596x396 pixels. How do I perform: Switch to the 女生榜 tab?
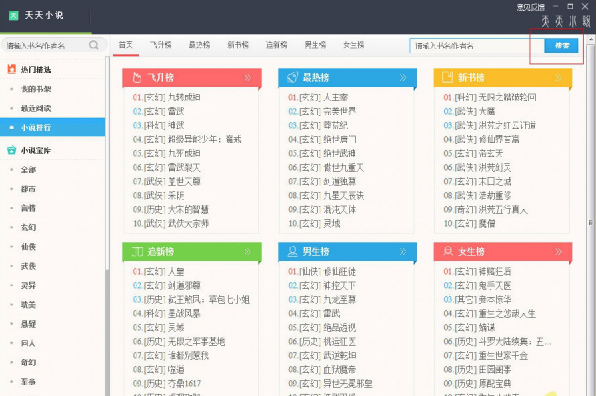353,45
